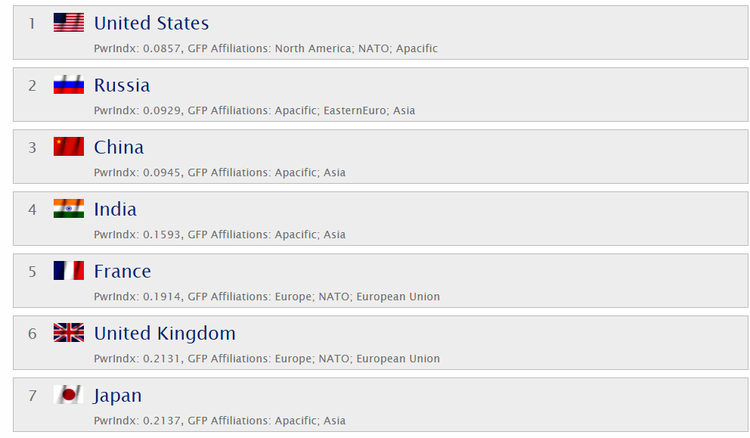Click United States PwrIndx 0.0857 details text

pos(265,48)
